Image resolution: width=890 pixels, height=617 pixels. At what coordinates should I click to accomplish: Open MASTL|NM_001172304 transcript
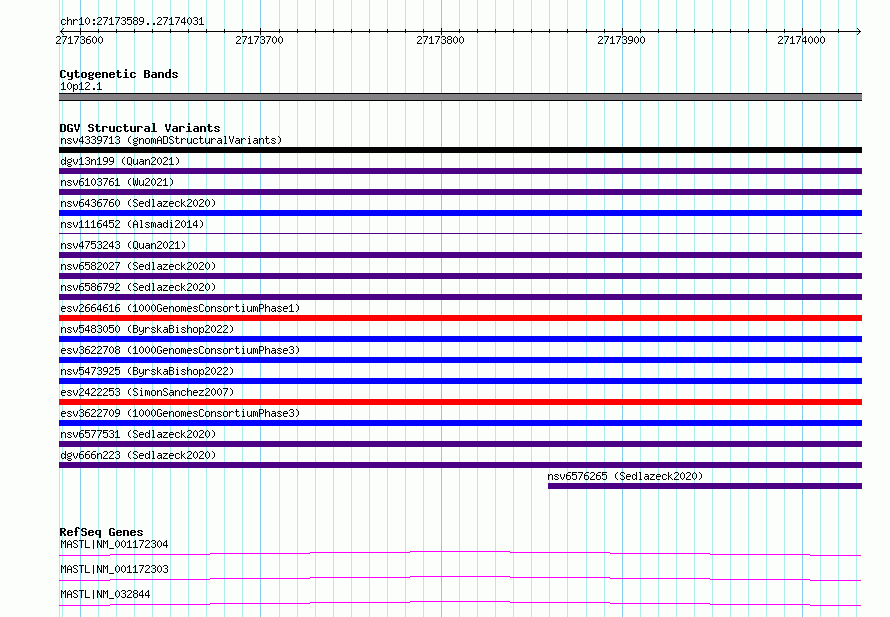tap(114, 544)
